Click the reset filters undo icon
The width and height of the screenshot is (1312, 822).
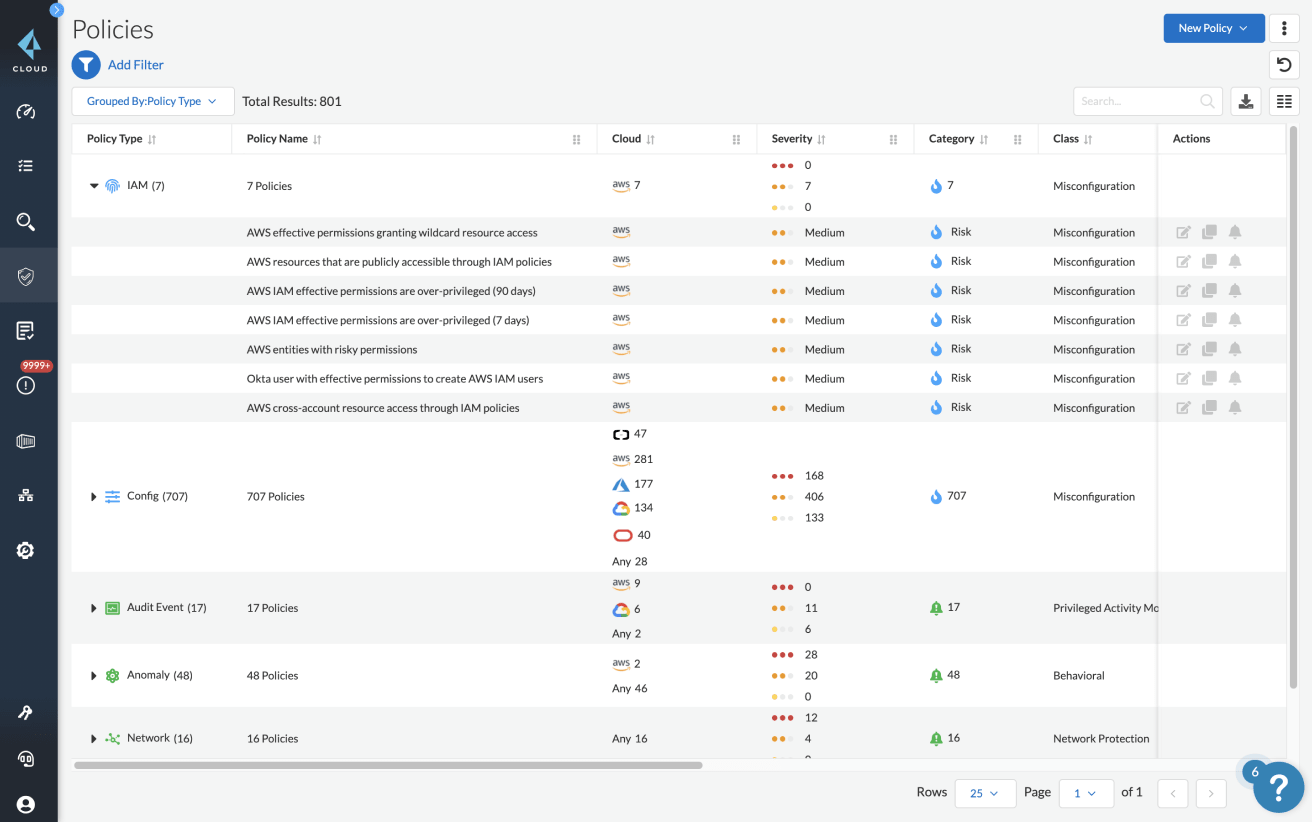(x=1284, y=65)
